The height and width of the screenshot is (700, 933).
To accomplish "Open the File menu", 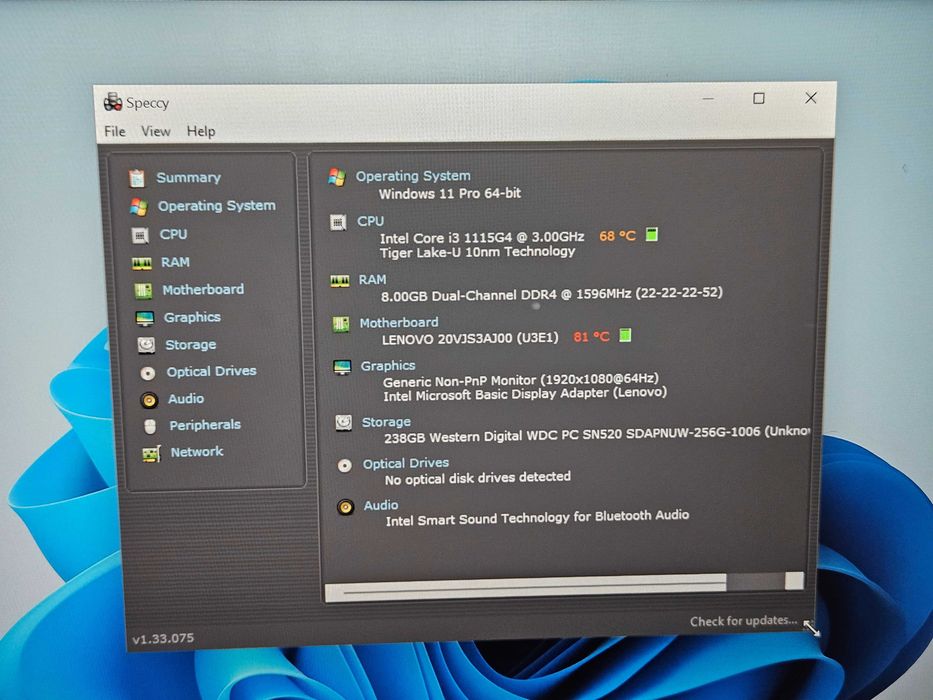I will point(115,132).
